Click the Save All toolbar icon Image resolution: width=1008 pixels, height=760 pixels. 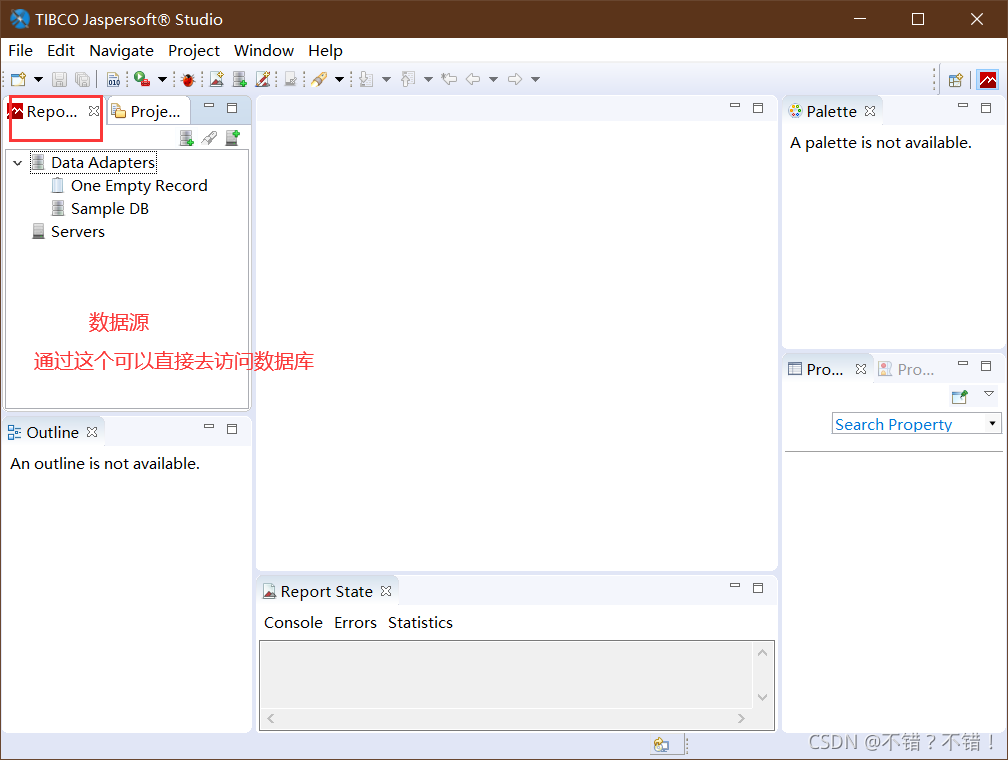(82, 79)
